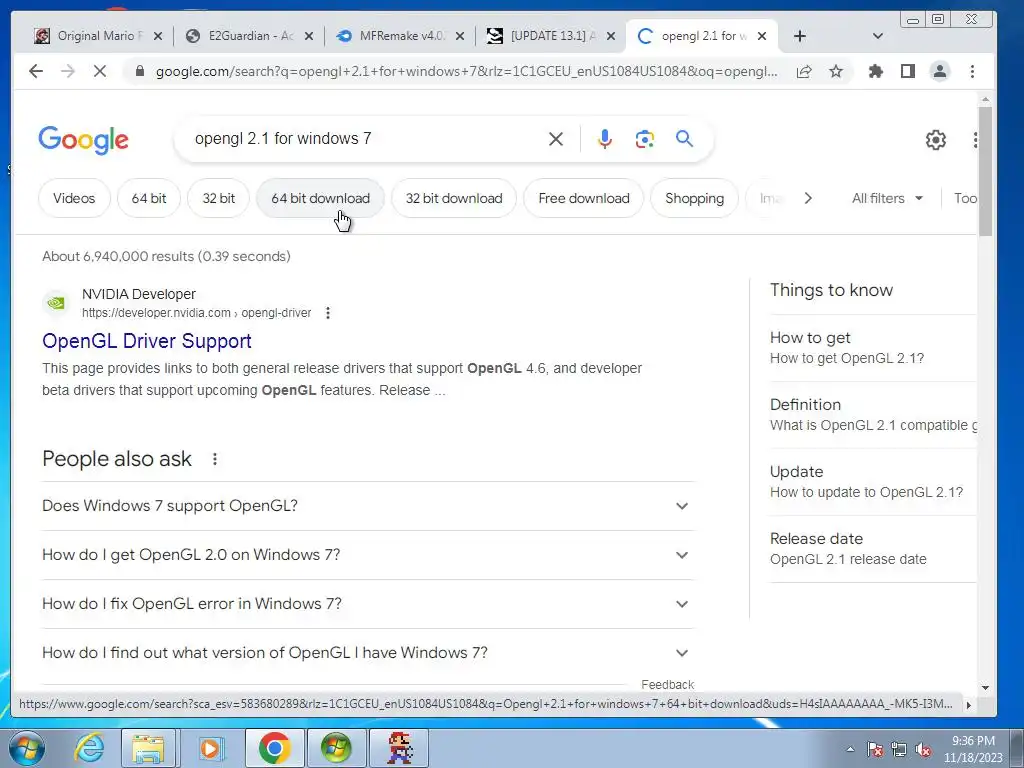Close the E2Guardian tab
Screen dimensions: 1024x768
click(x=309, y=37)
